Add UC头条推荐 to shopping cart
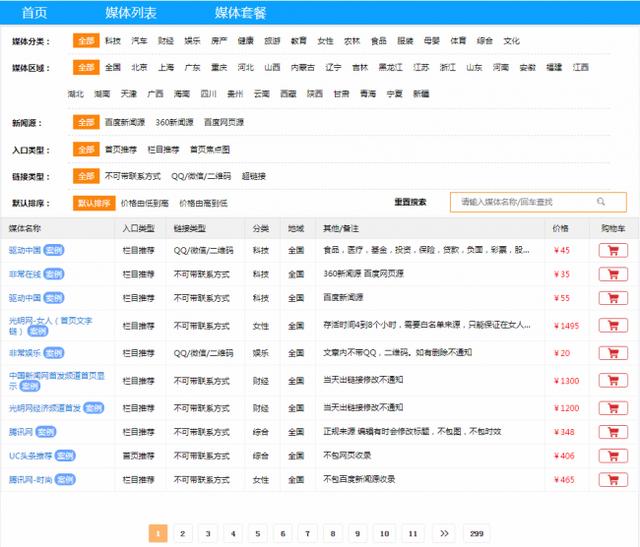The width and height of the screenshot is (640, 547). 613,456
